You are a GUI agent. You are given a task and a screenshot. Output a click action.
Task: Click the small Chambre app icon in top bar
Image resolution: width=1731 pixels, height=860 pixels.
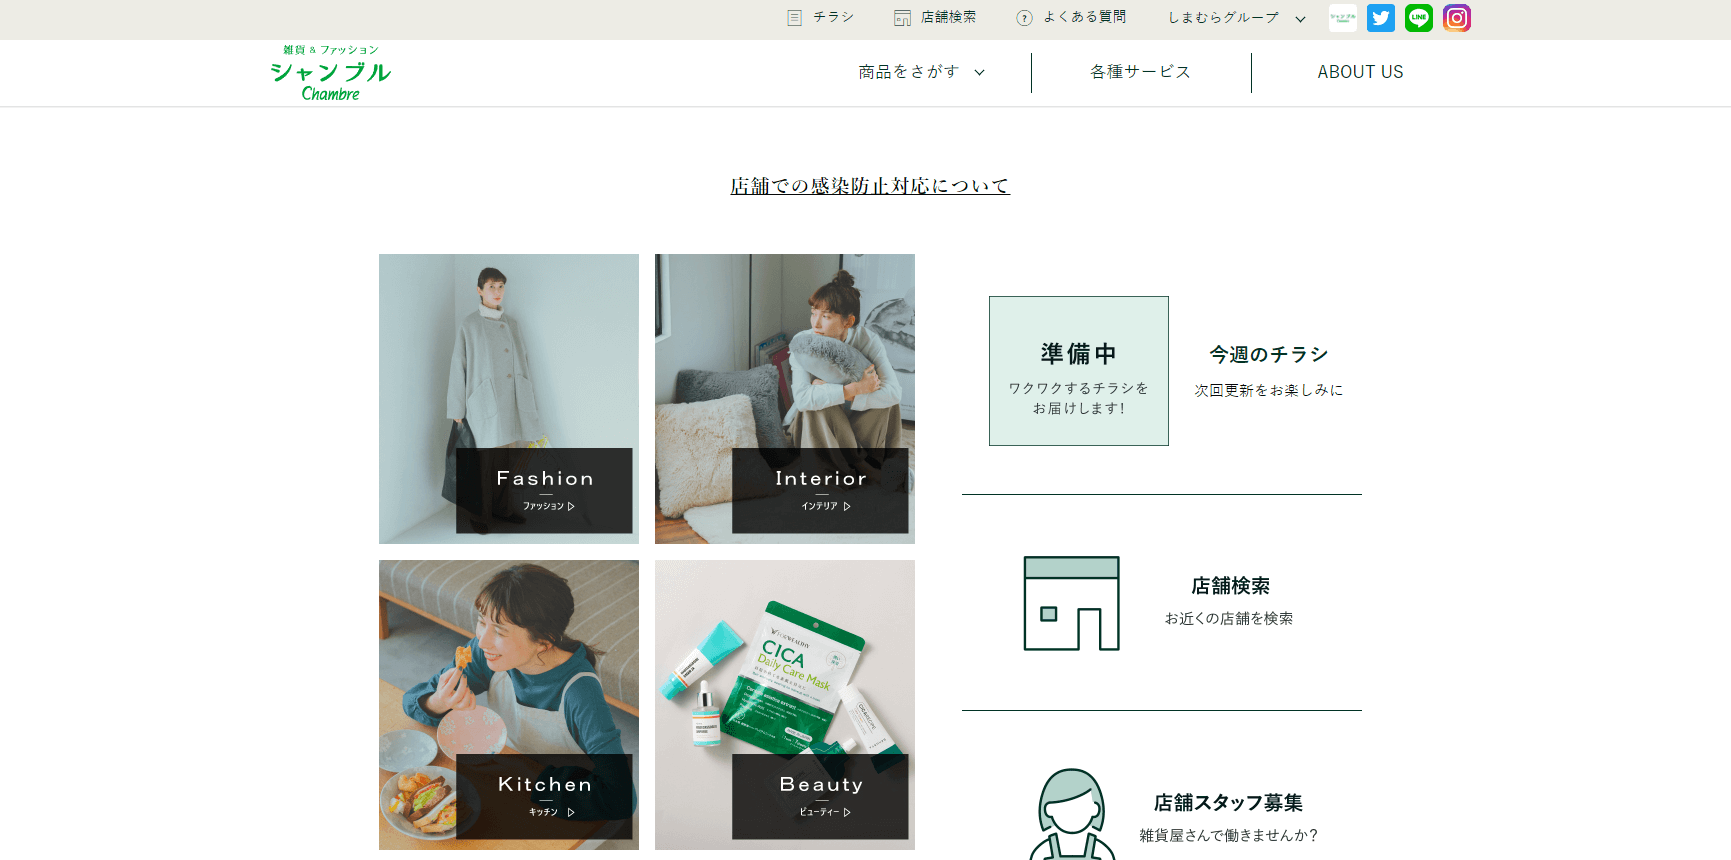point(1342,18)
